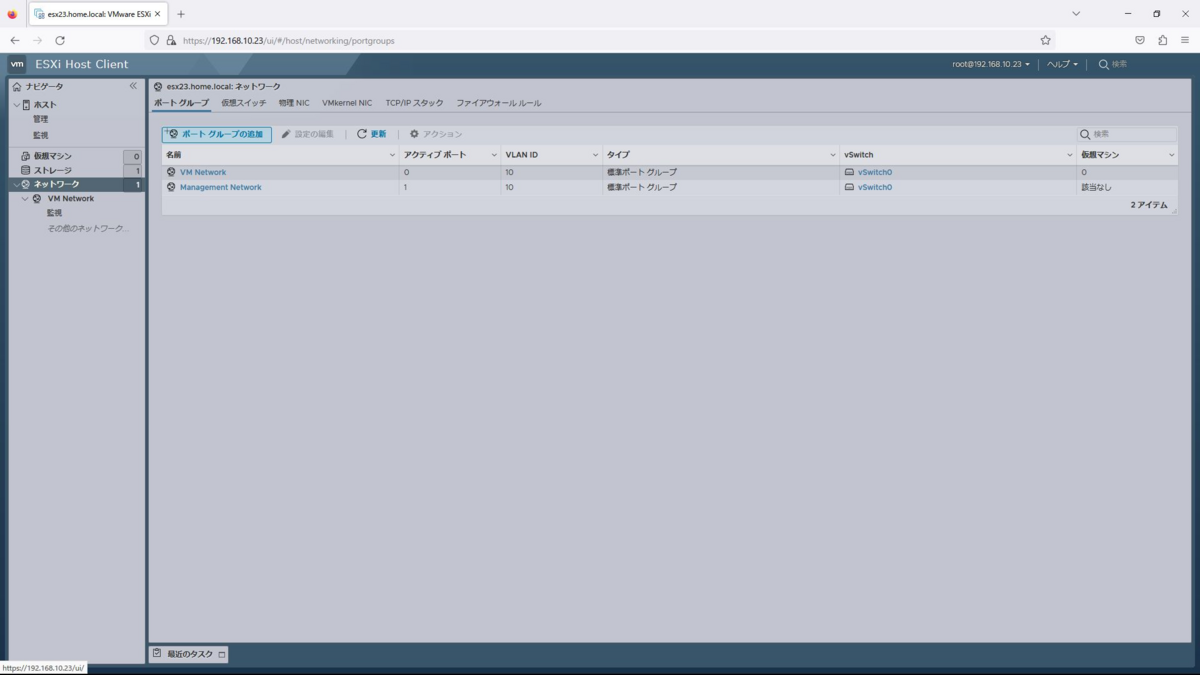Open the Firefox hamburger menu
This screenshot has height=675, width=1200.
[x=1185, y=40]
